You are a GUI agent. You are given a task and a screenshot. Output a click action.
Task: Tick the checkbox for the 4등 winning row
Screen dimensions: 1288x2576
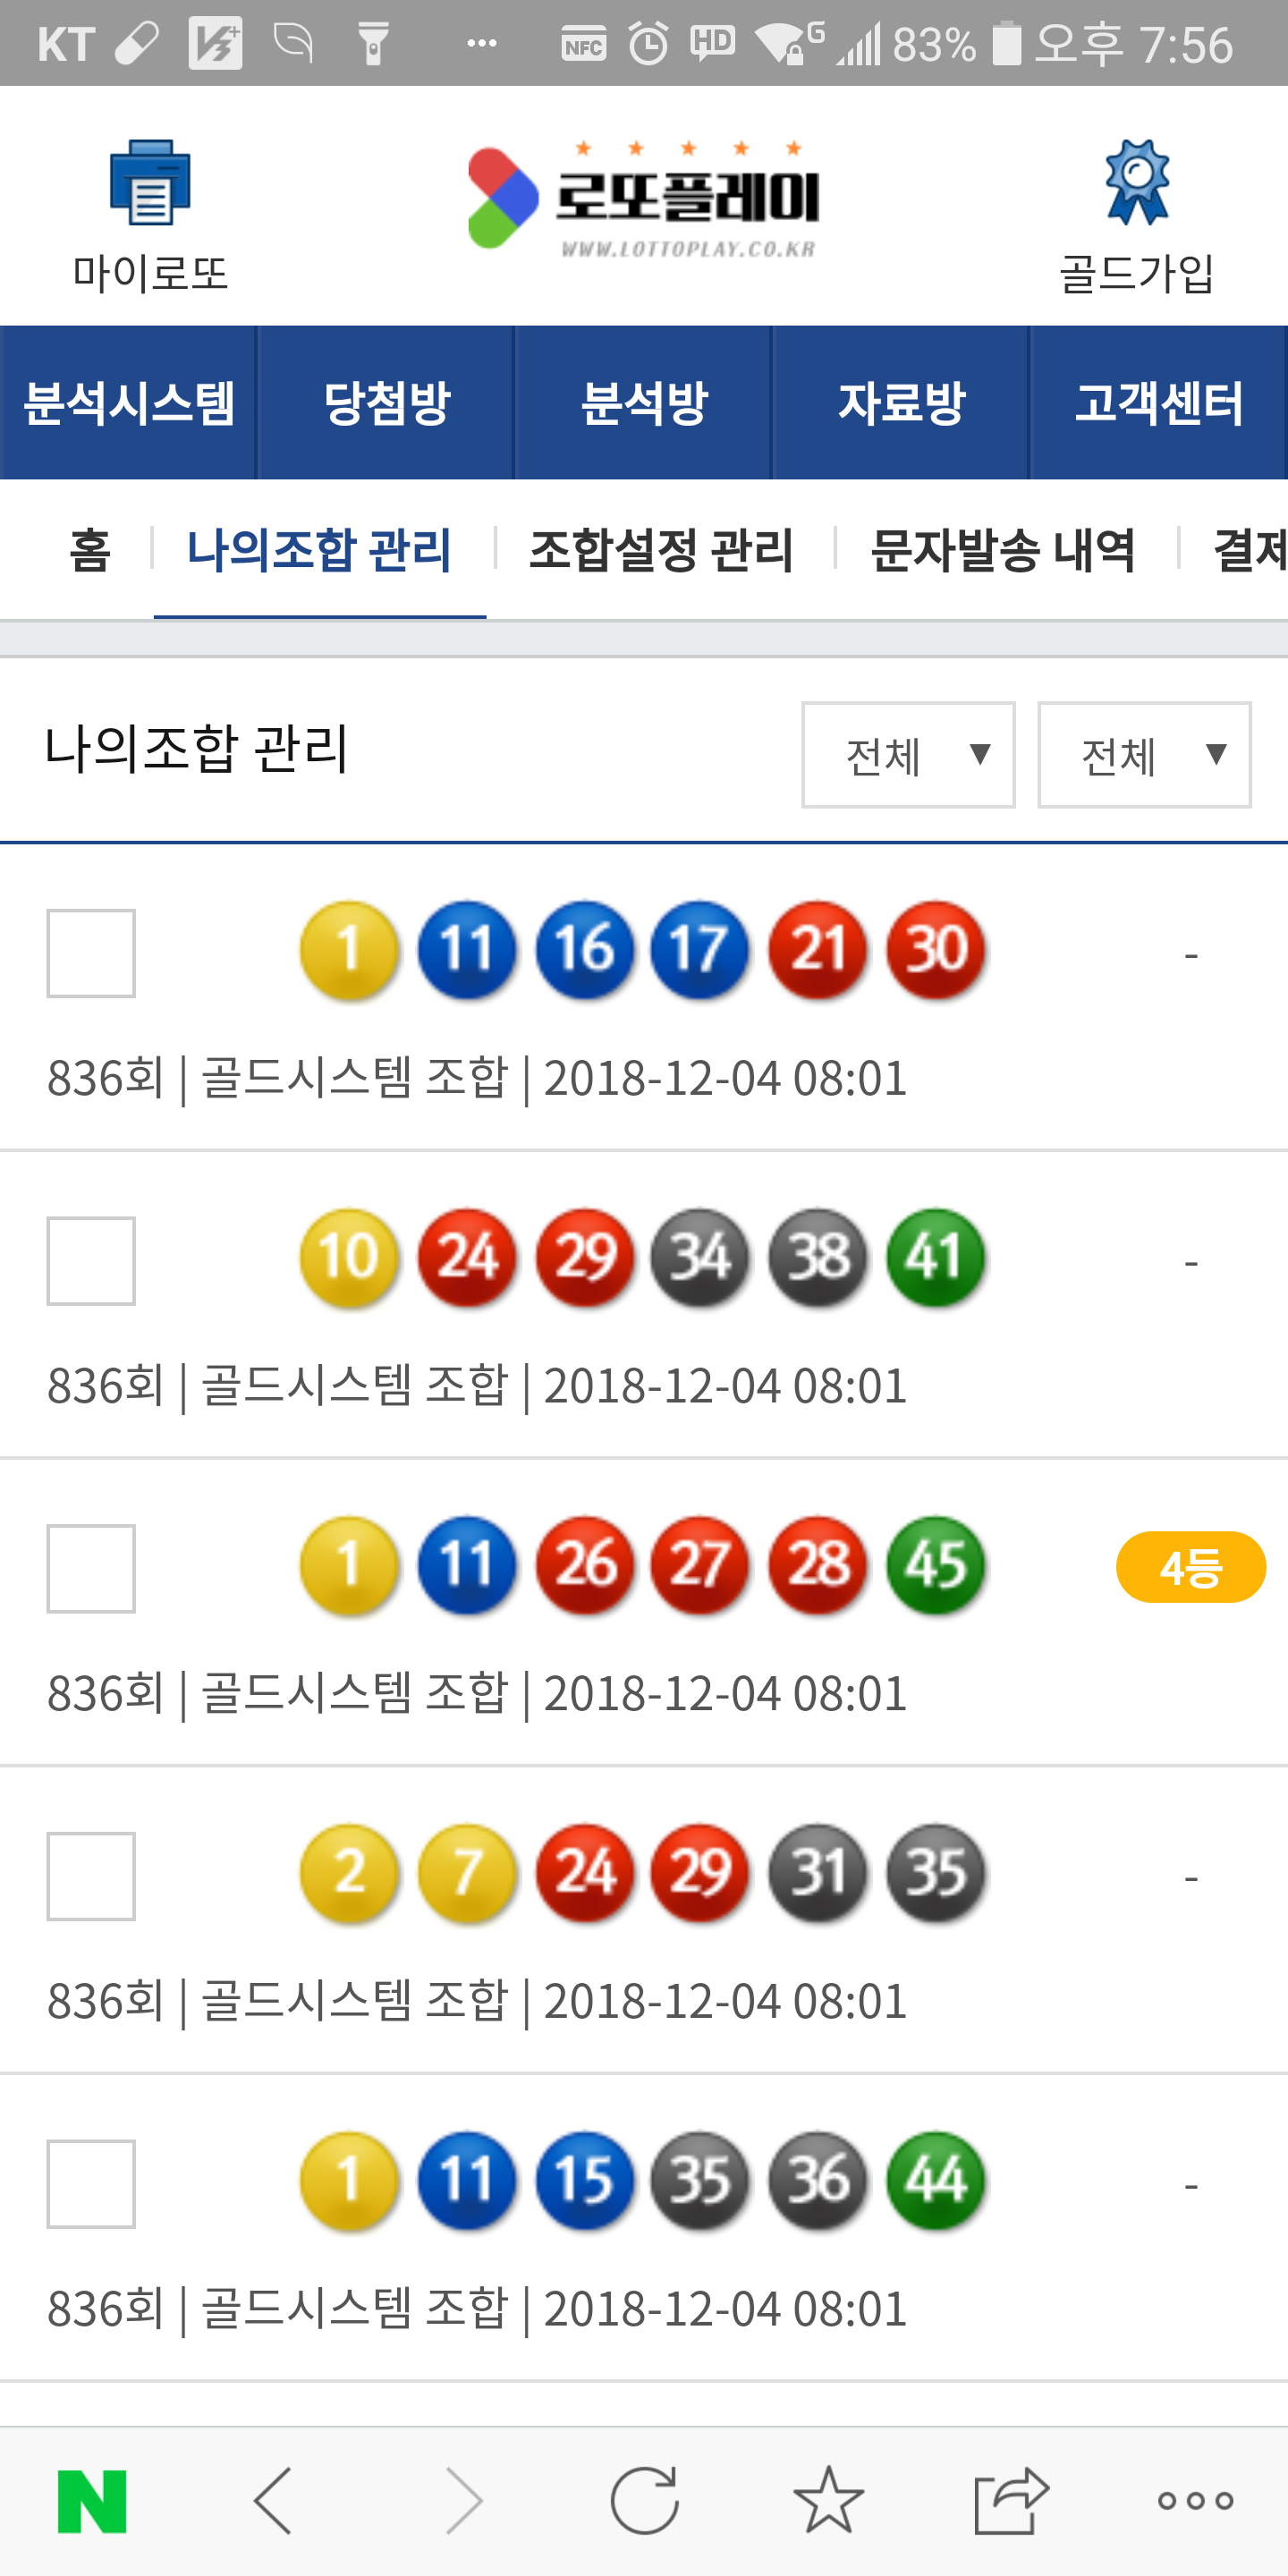[x=91, y=1569]
